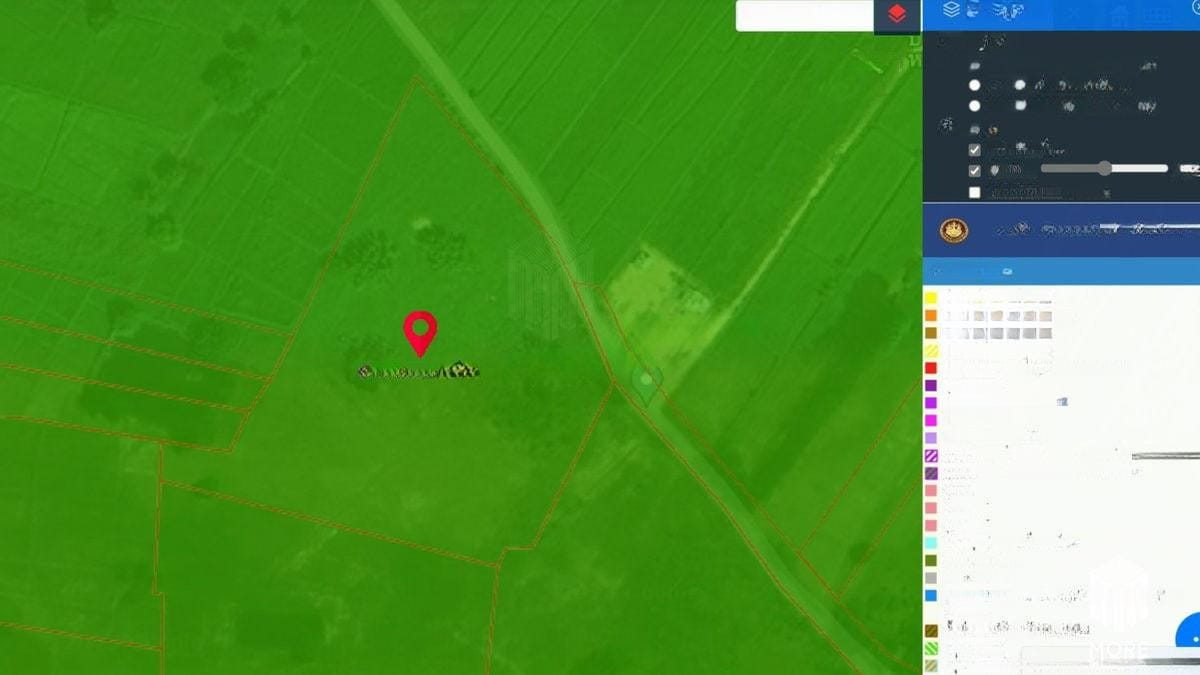Select the second radio button in layer panel
This screenshot has width=1200, height=675.
click(975, 105)
